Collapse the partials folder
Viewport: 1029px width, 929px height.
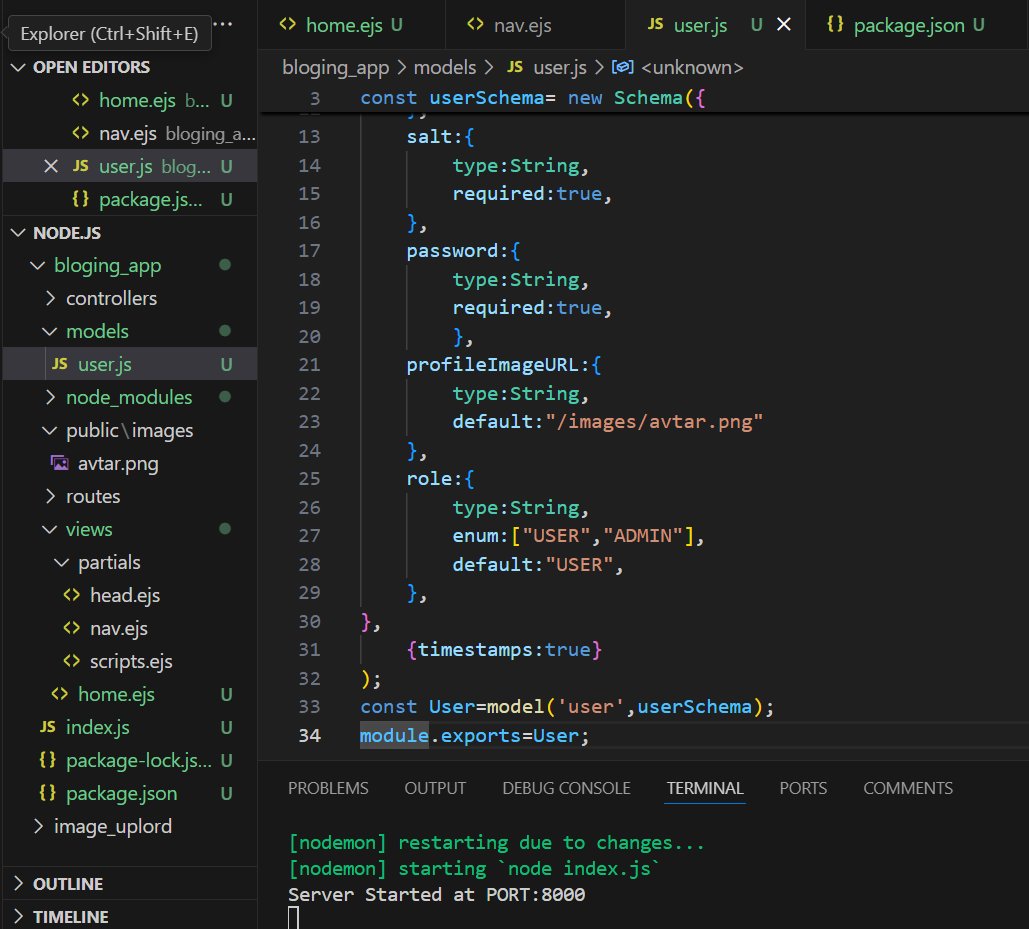coord(62,562)
